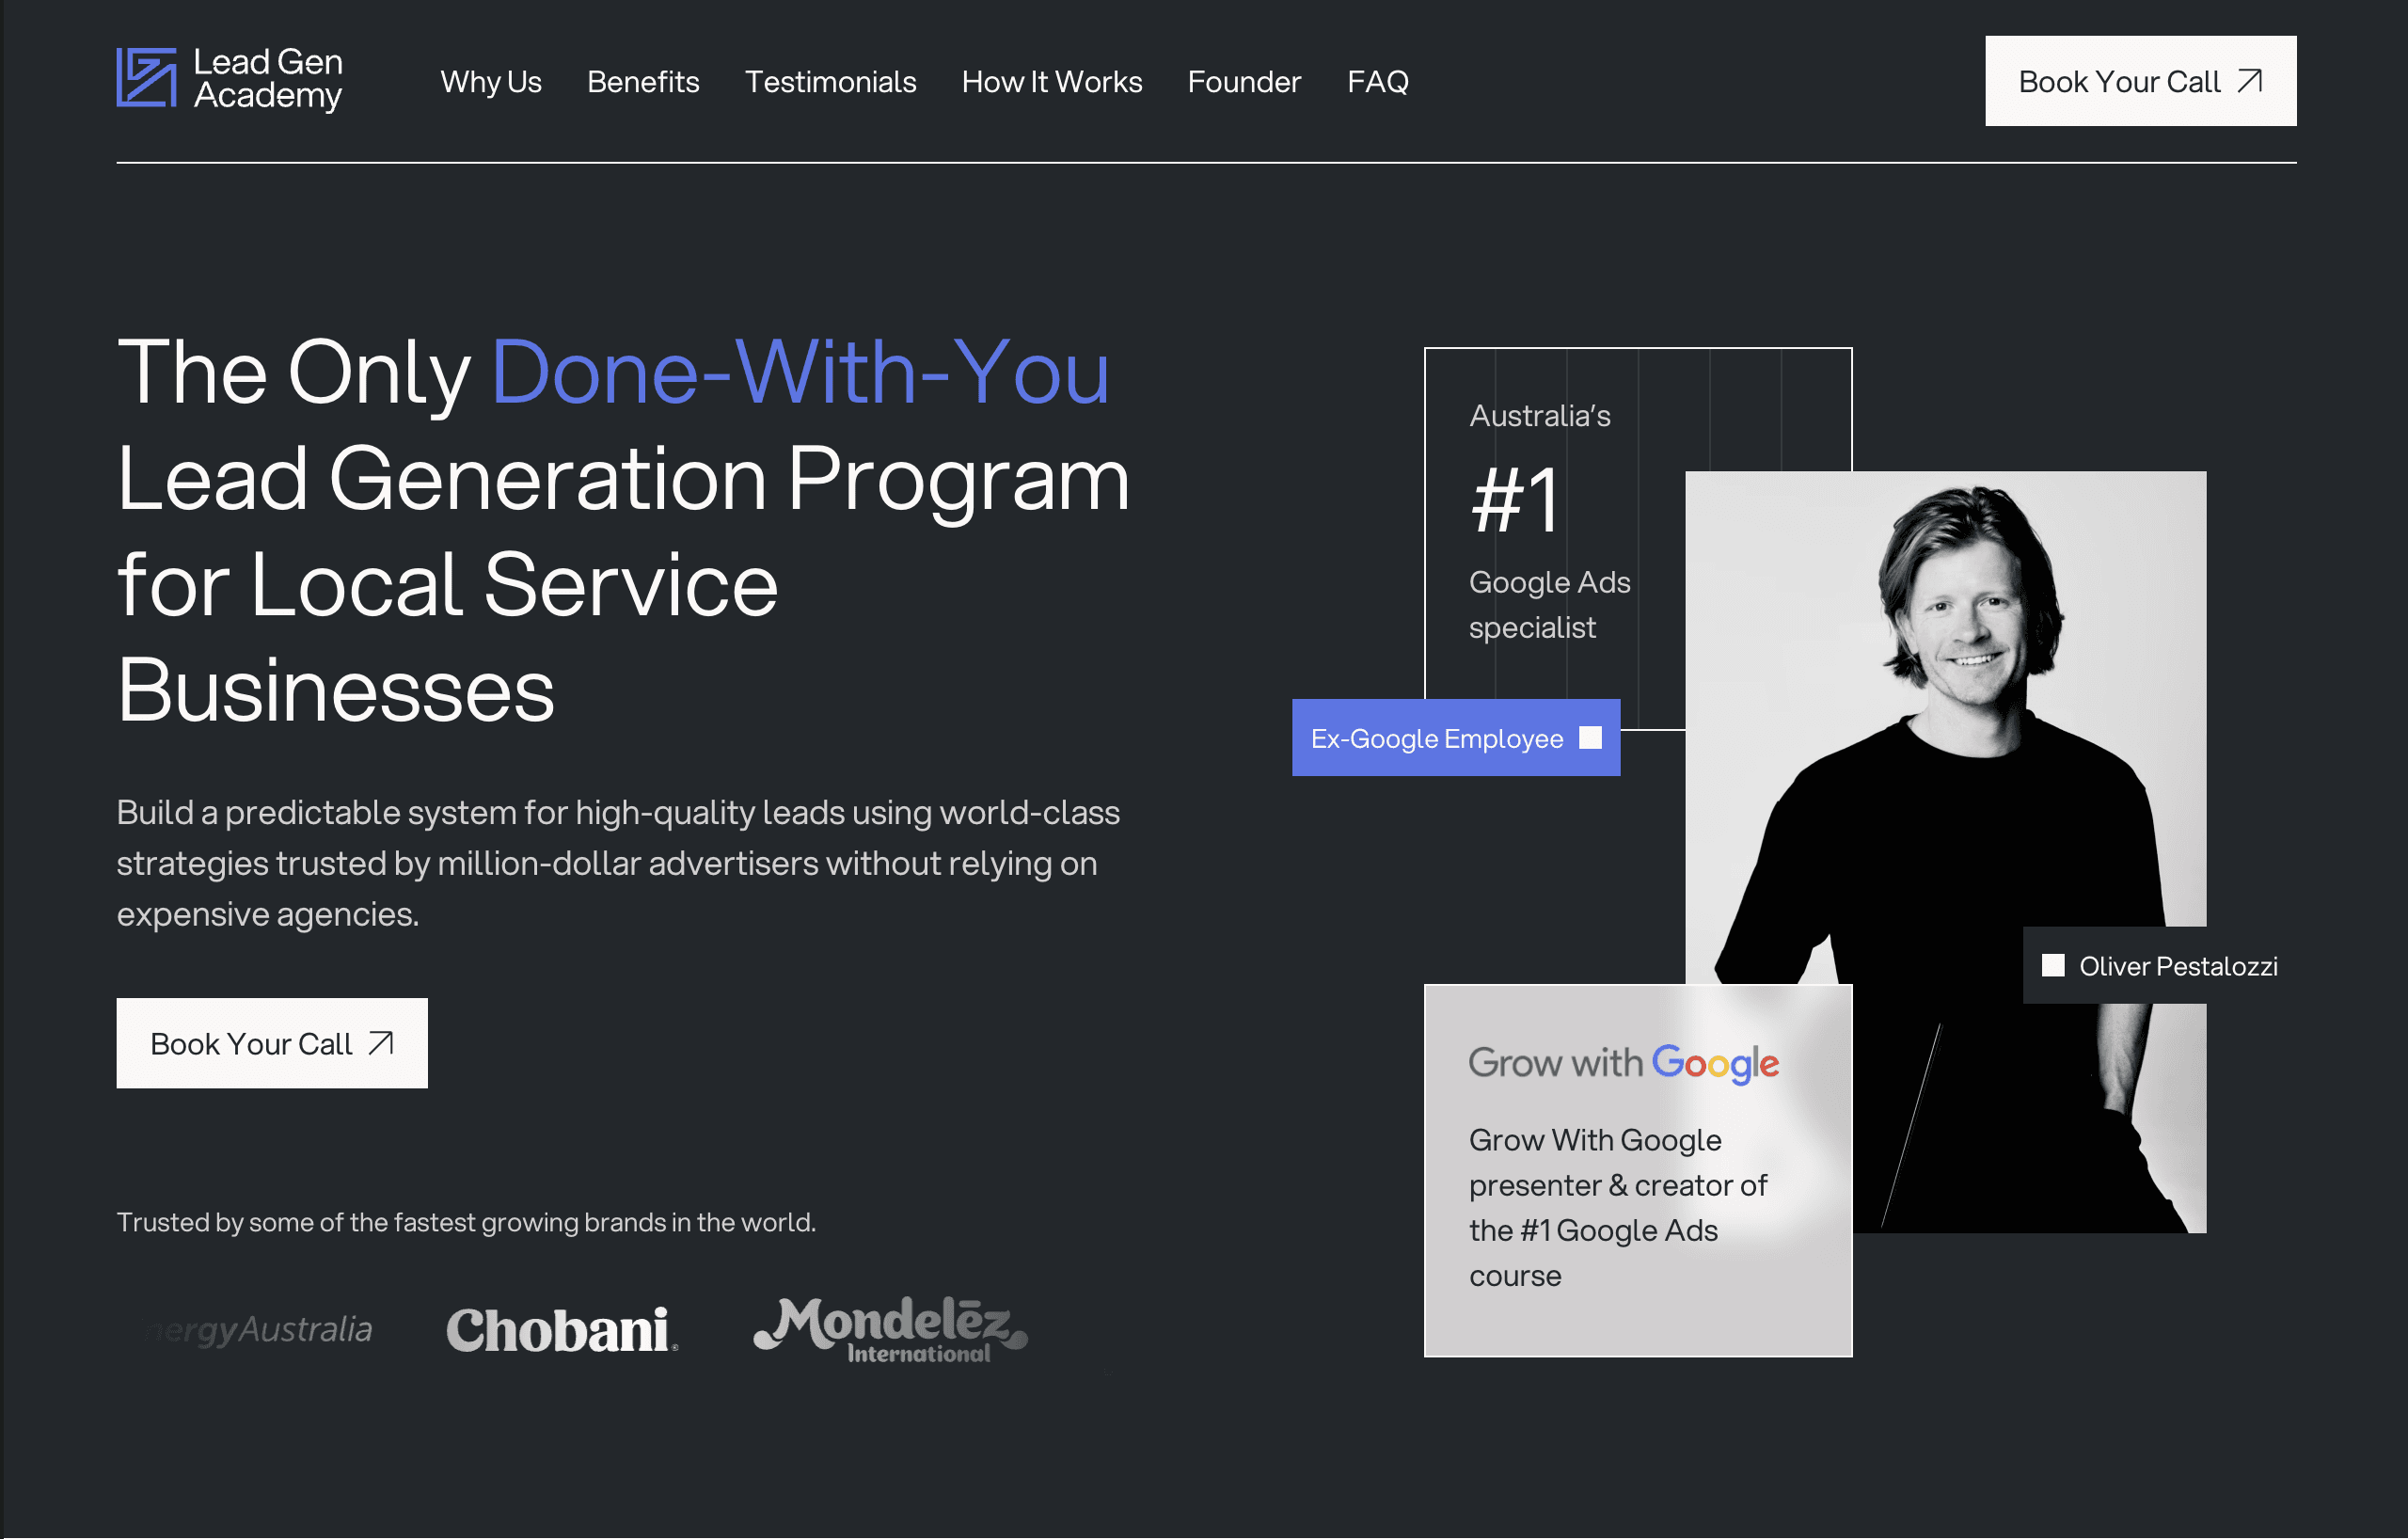This screenshot has width=2408, height=1539.
Task: Click the Mondelez International logo
Action: (x=890, y=1330)
